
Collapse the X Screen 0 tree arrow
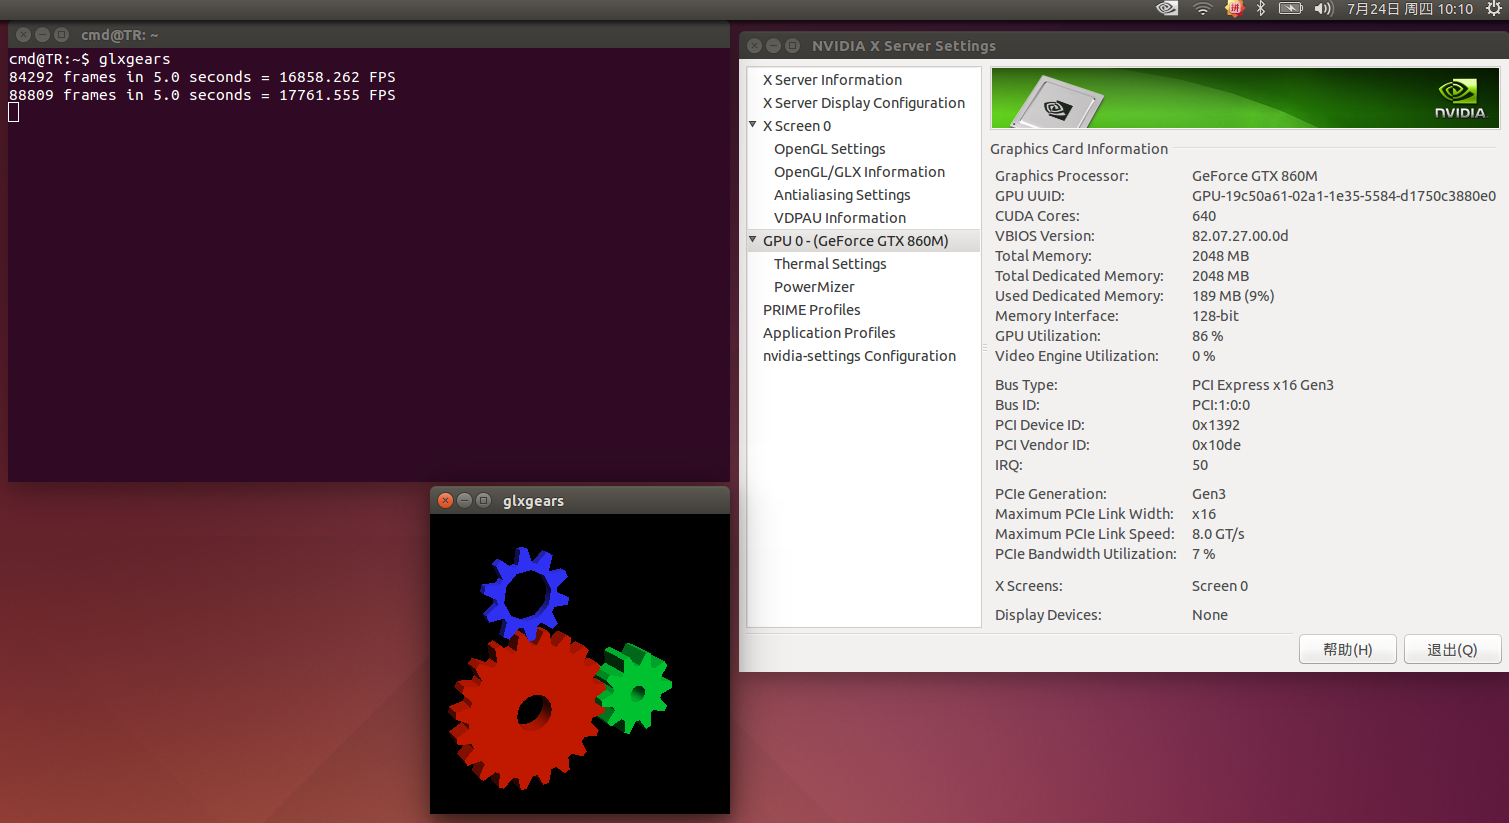tap(753, 125)
